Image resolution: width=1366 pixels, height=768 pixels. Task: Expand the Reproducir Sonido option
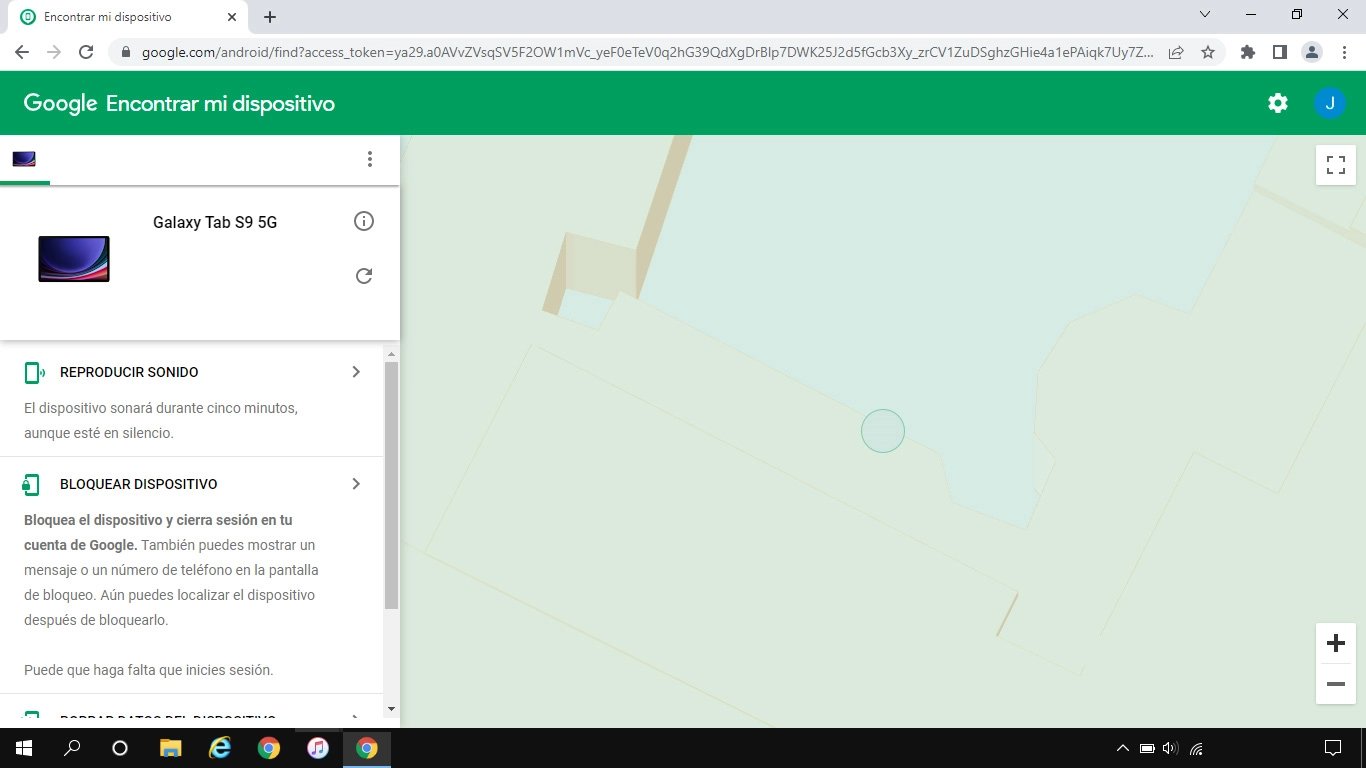[x=355, y=371]
